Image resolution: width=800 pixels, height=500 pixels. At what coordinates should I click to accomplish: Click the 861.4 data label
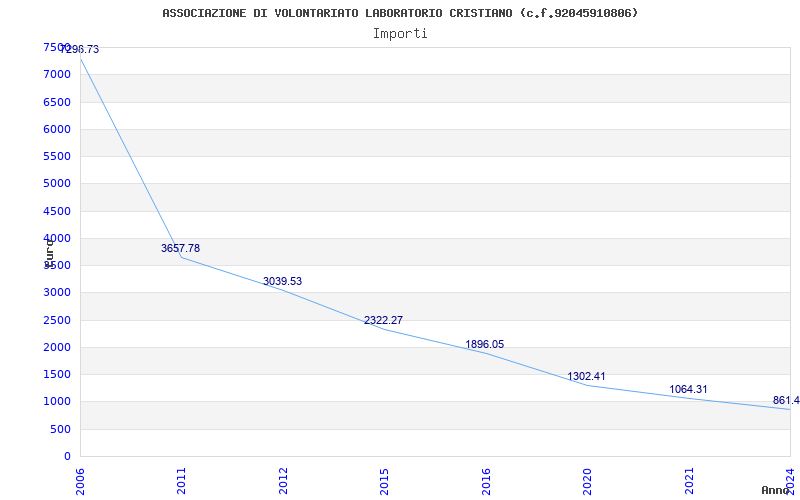click(786, 400)
